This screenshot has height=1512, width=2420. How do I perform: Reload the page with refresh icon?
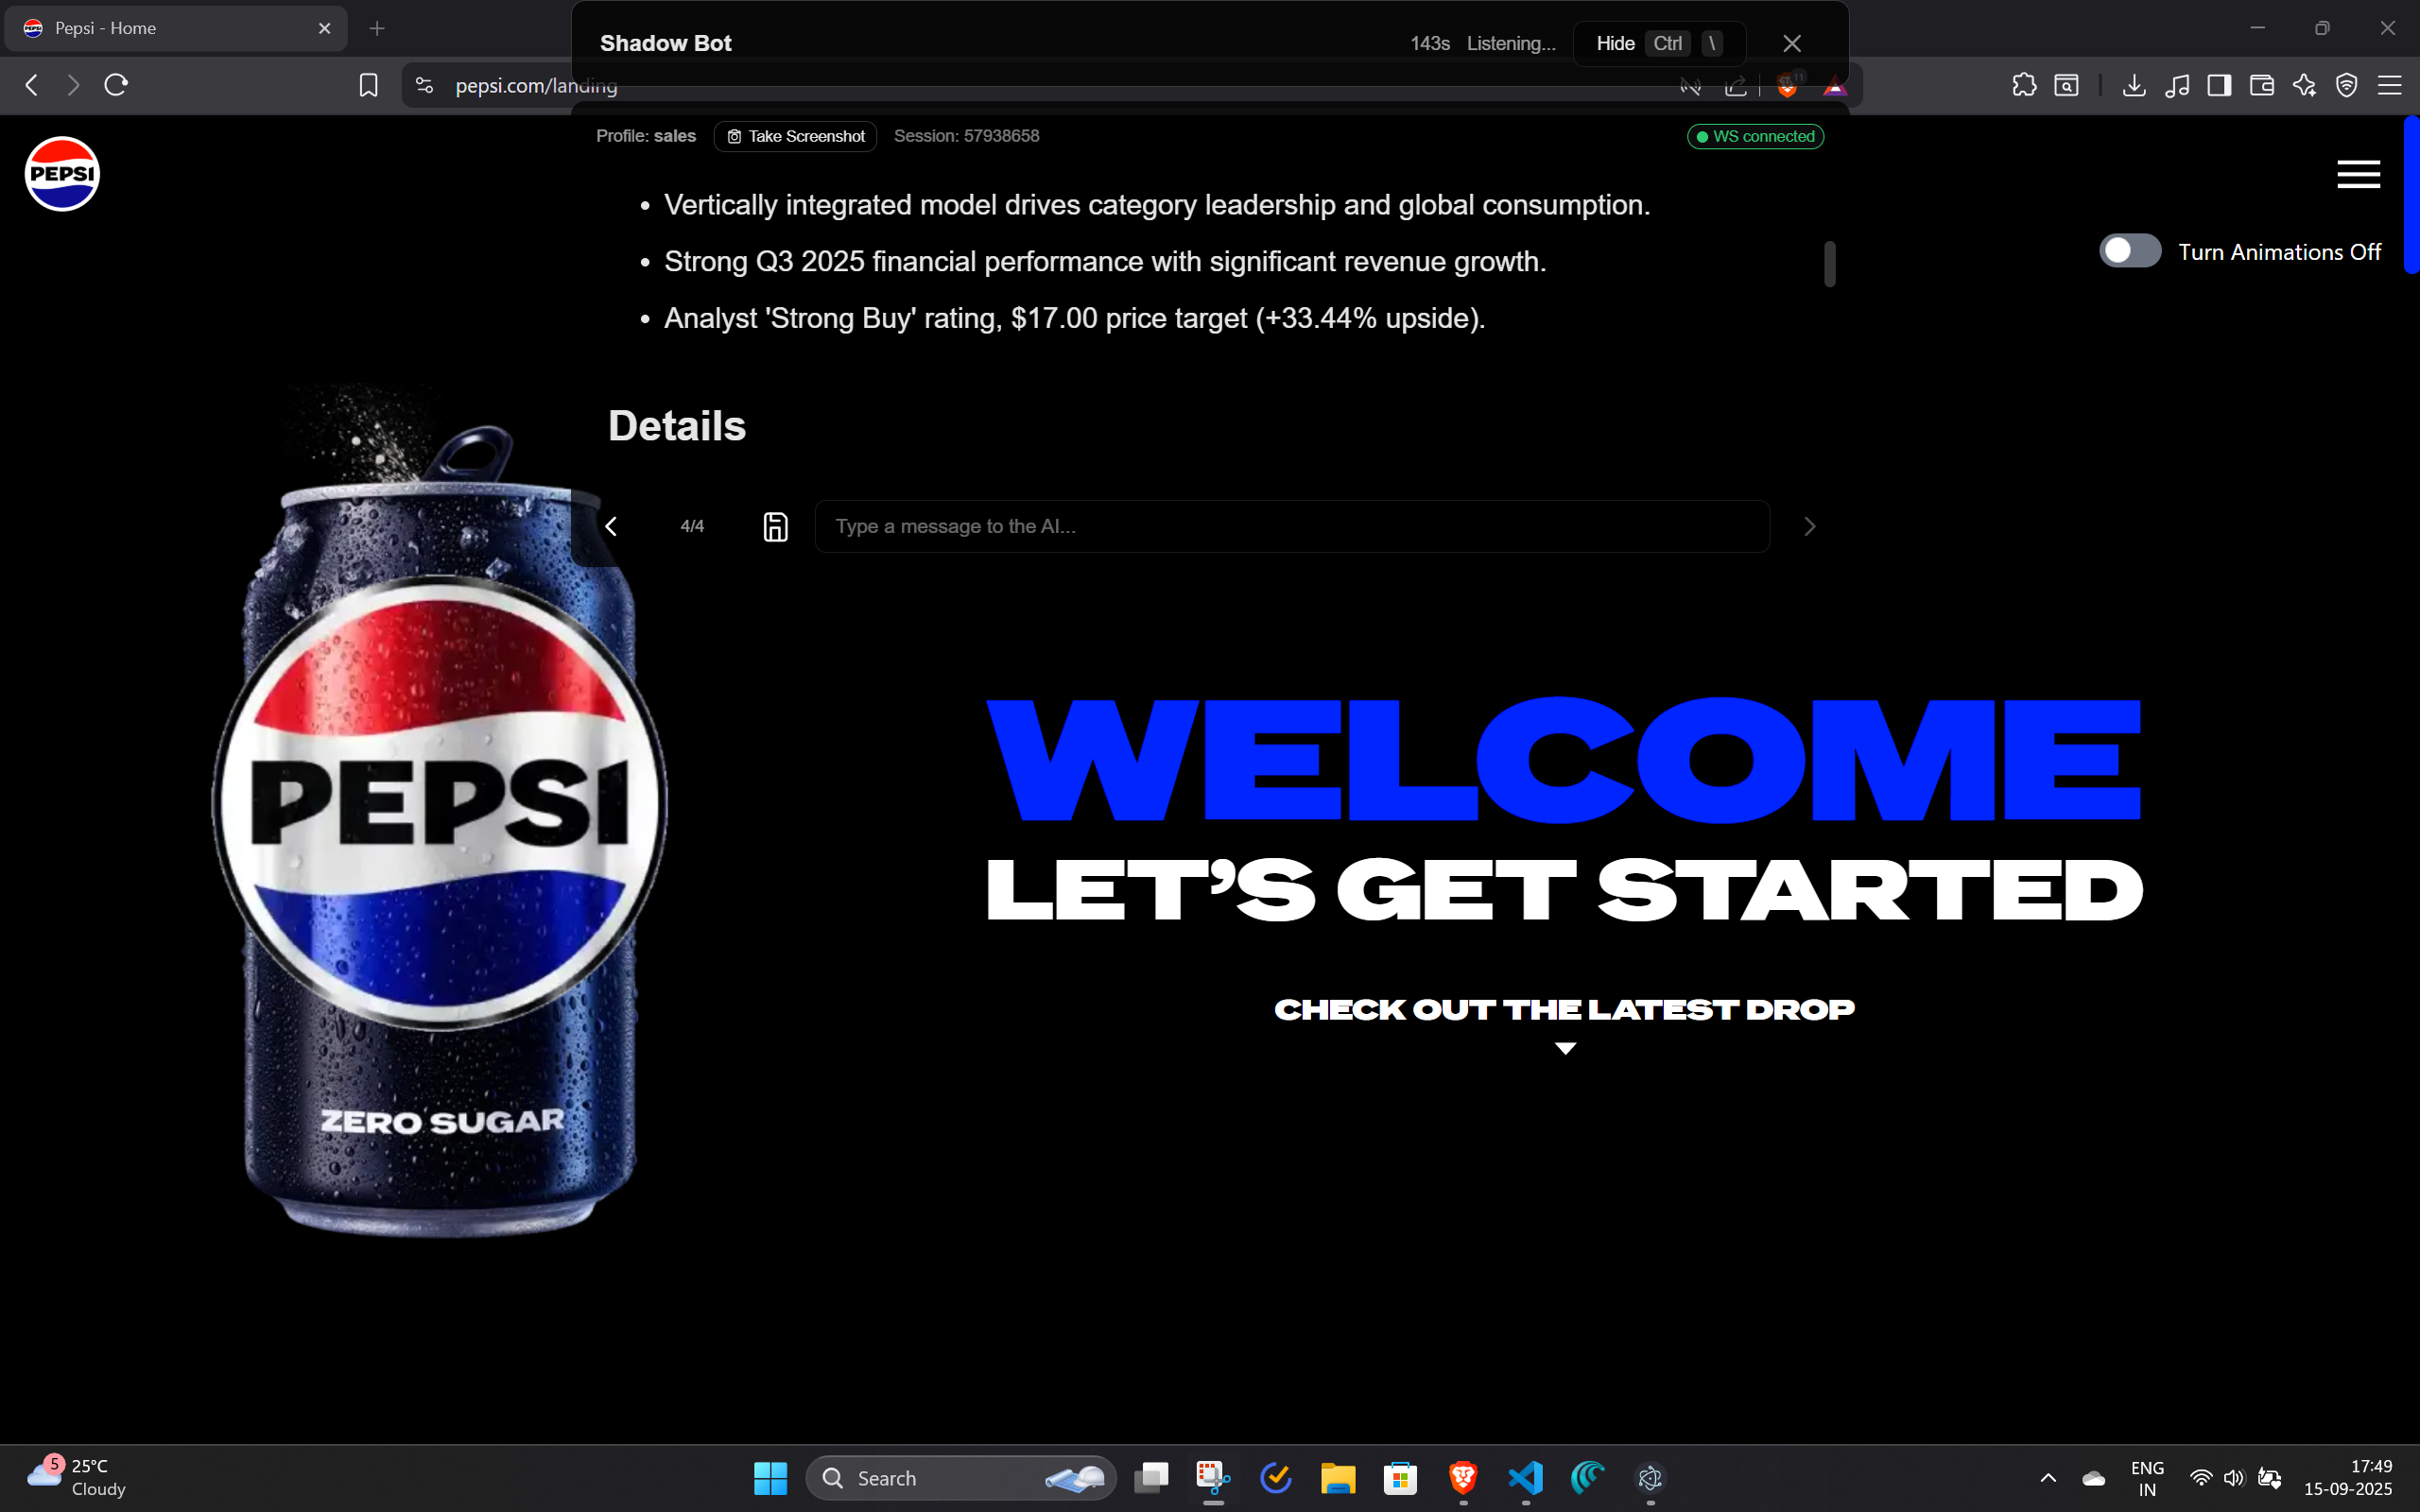tap(116, 85)
